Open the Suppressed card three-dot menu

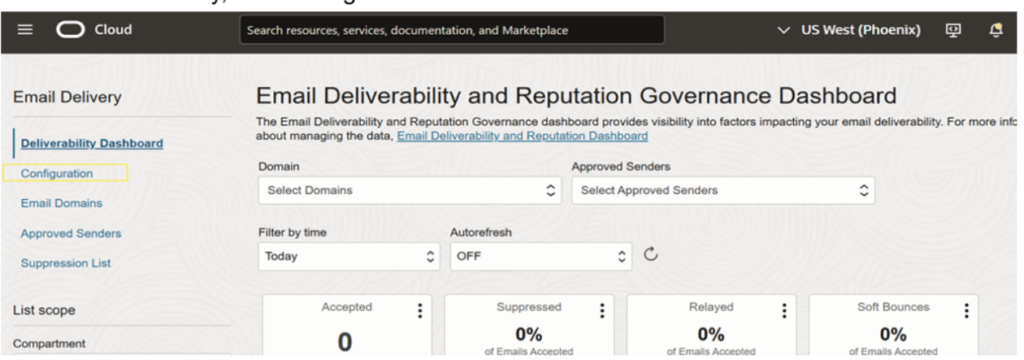pyautogui.click(x=602, y=310)
